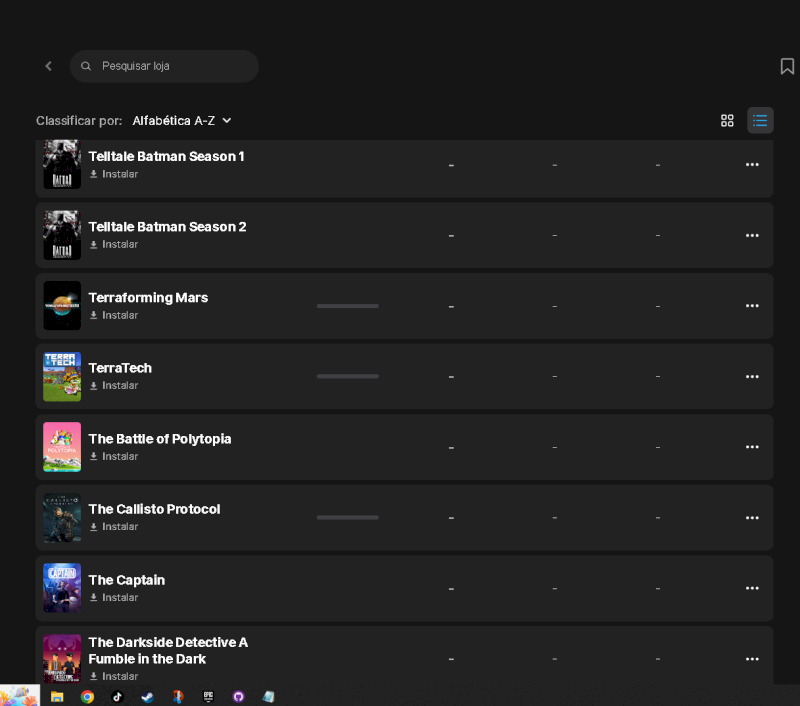Switch to grid view layout
The height and width of the screenshot is (706, 800).
tap(727, 120)
